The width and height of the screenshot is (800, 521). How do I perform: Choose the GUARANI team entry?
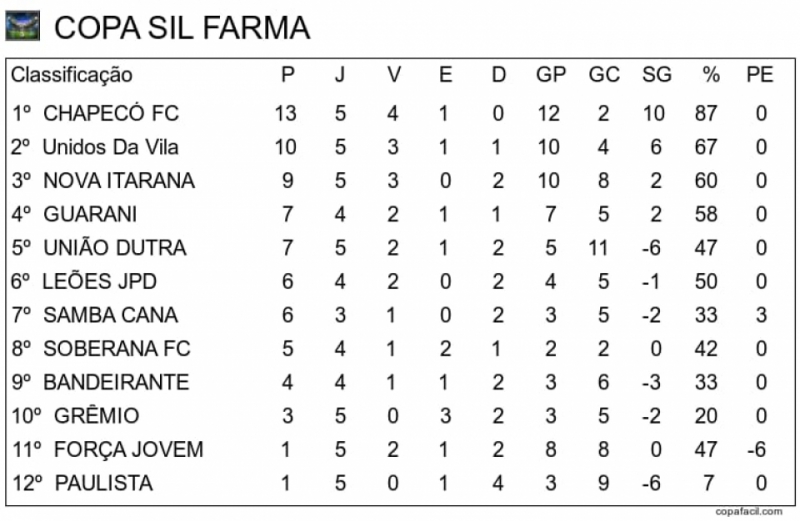[x=90, y=214]
